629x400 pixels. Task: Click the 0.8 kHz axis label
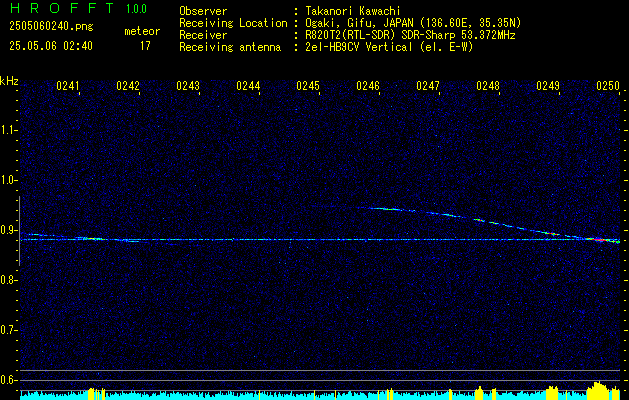pyautogui.click(x=8, y=280)
